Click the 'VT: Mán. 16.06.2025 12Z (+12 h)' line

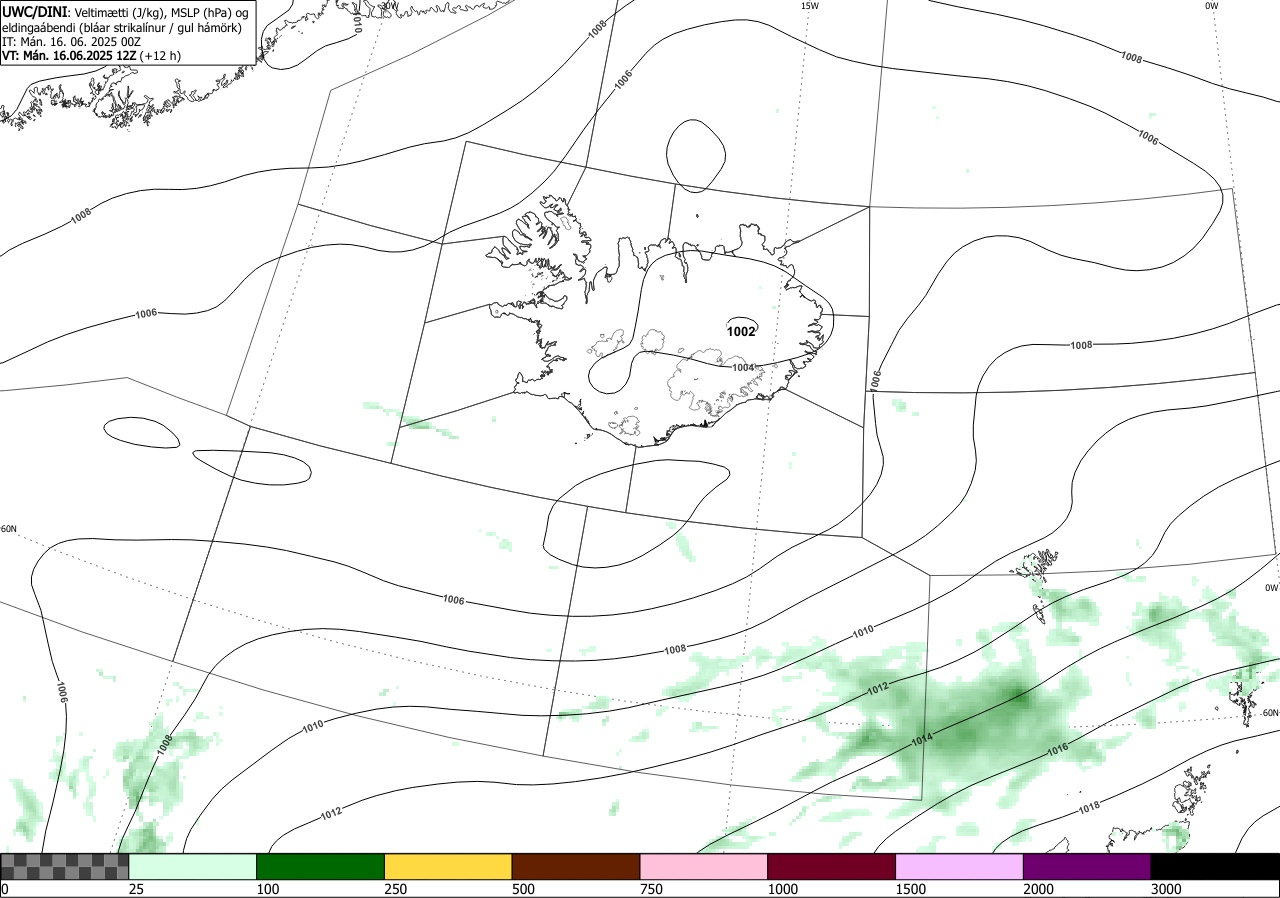coord(92,56)
